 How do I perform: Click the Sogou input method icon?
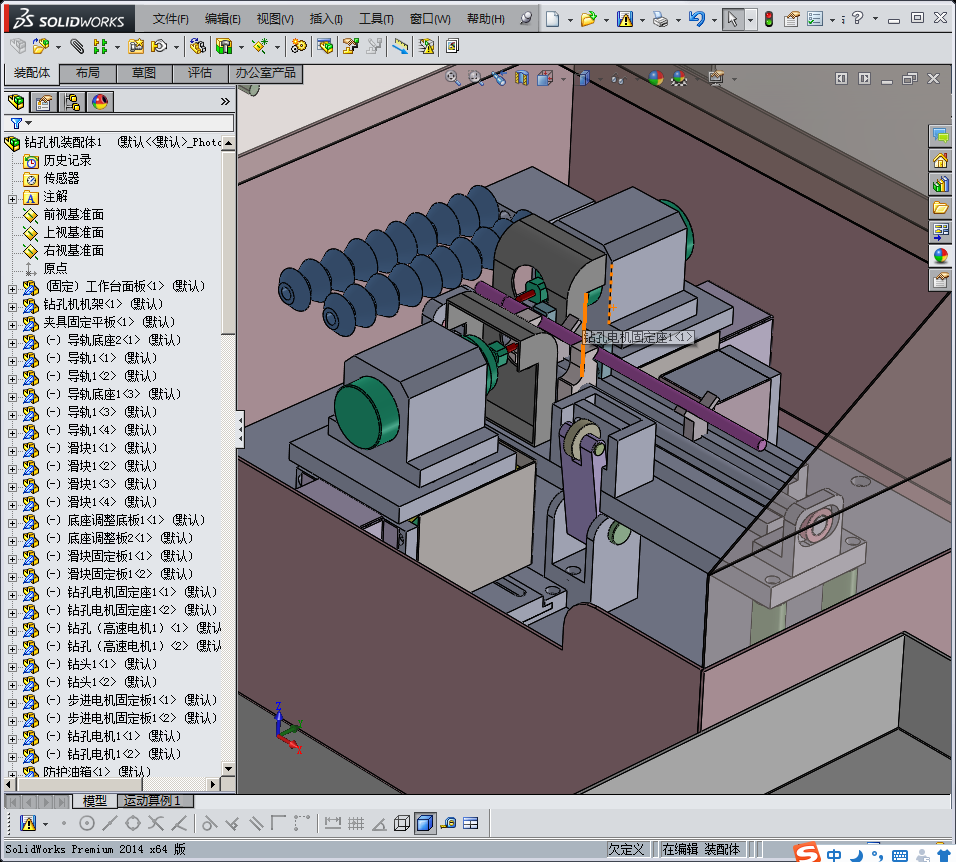click(807, 852)
